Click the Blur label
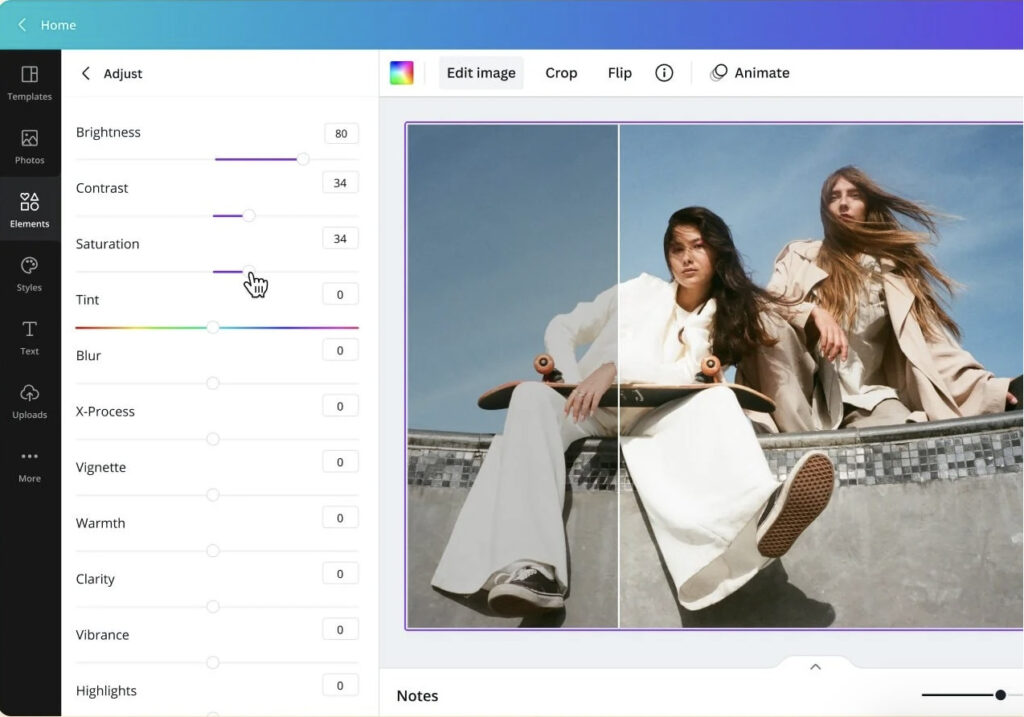This screenshot has height=717, width=1024. (88, 355)
